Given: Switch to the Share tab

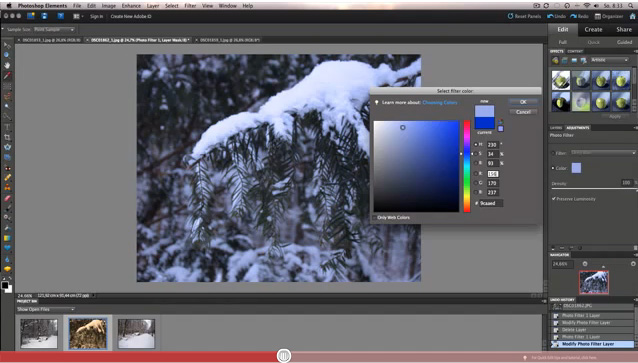Looking at the screenshot, I should coord(624,29).
